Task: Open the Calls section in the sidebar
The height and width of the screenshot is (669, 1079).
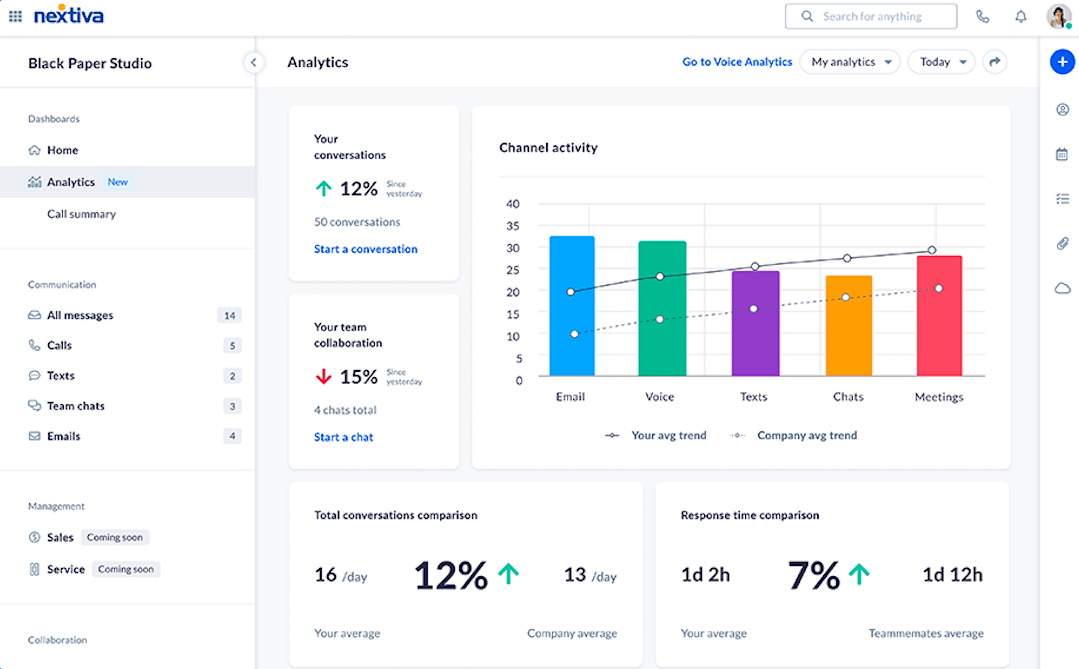Action: pos(62,345)
